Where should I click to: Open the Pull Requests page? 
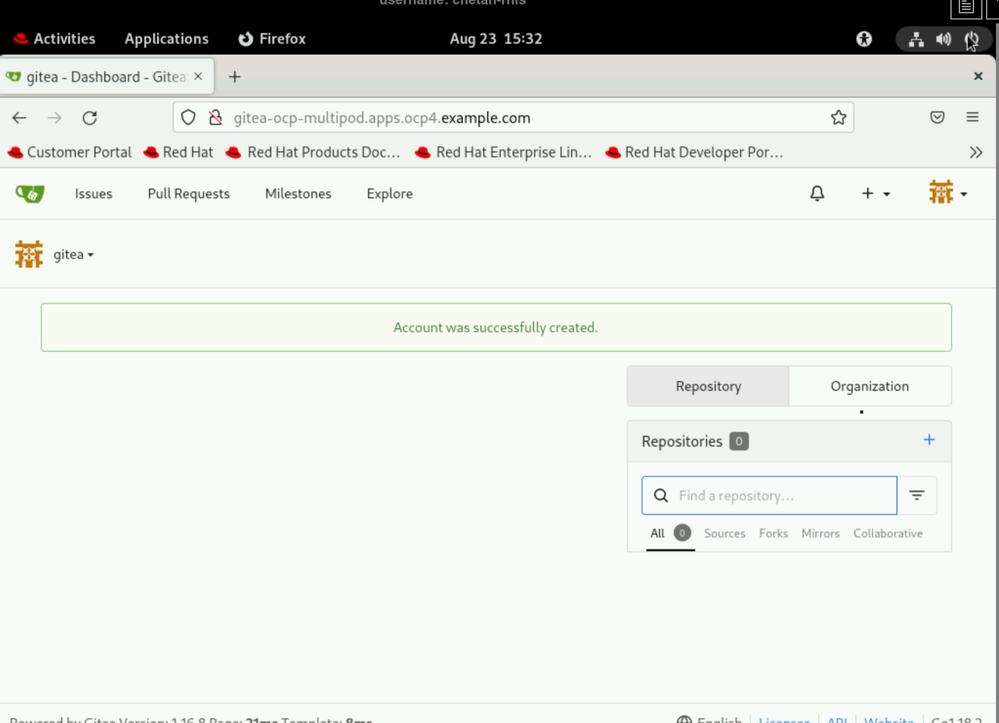(188, 194)
